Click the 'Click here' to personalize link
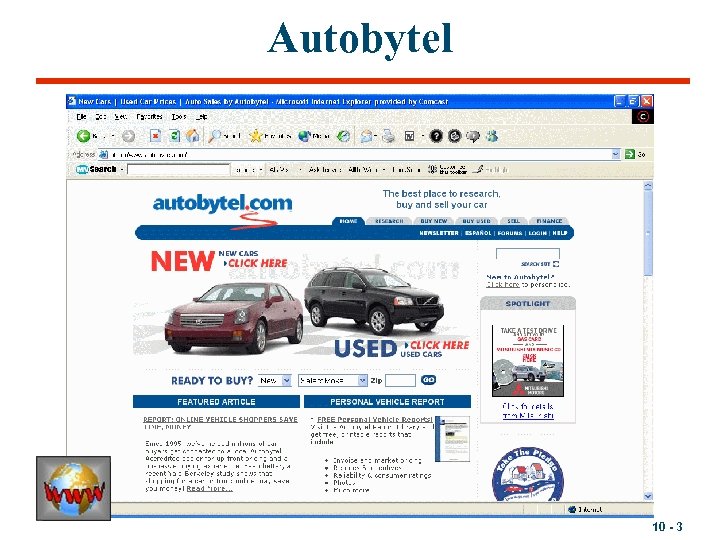This screenshot has height=540, width=720. point(503,285)
